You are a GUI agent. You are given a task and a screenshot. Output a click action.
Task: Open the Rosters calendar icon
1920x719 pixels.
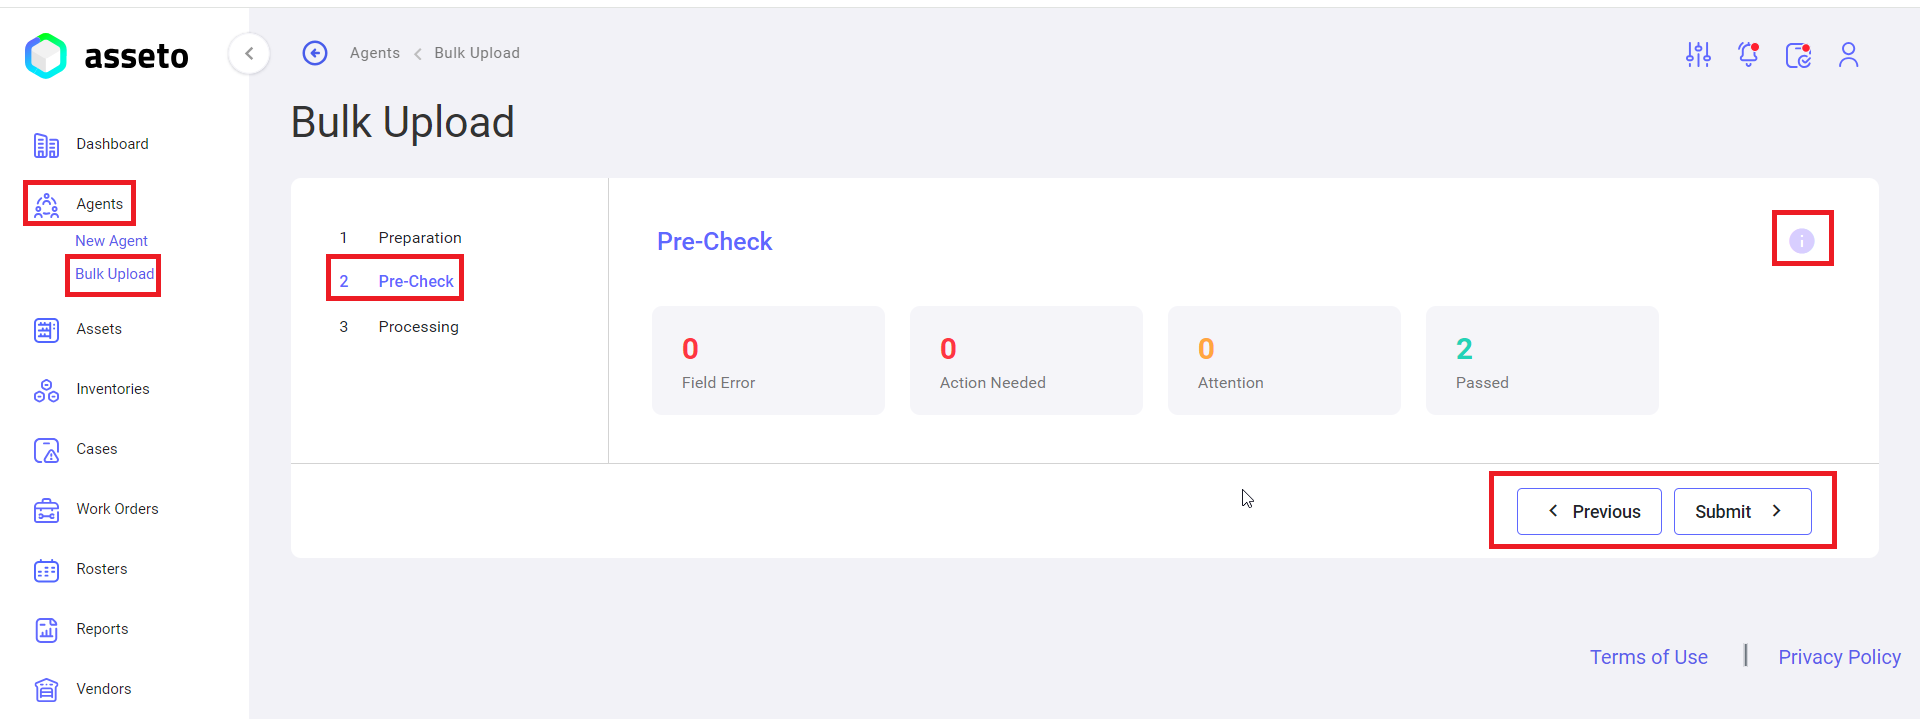tap(46, 570)
